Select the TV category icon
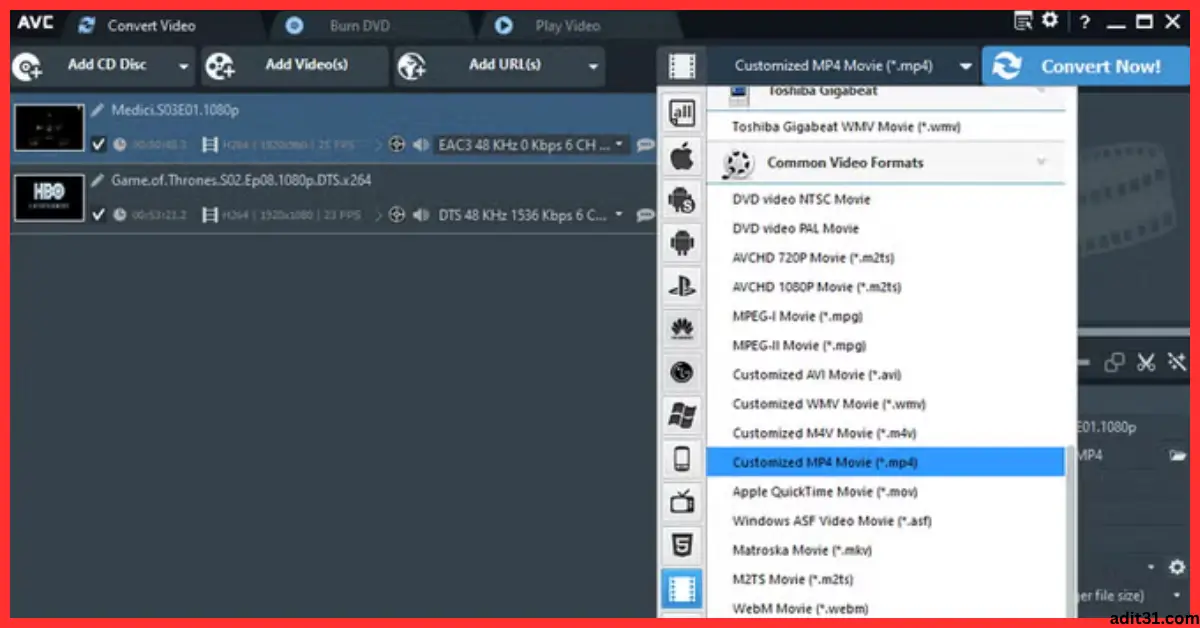Image resolution: width=1200 pixels, height=628 pixels. (x=682, y=502)
